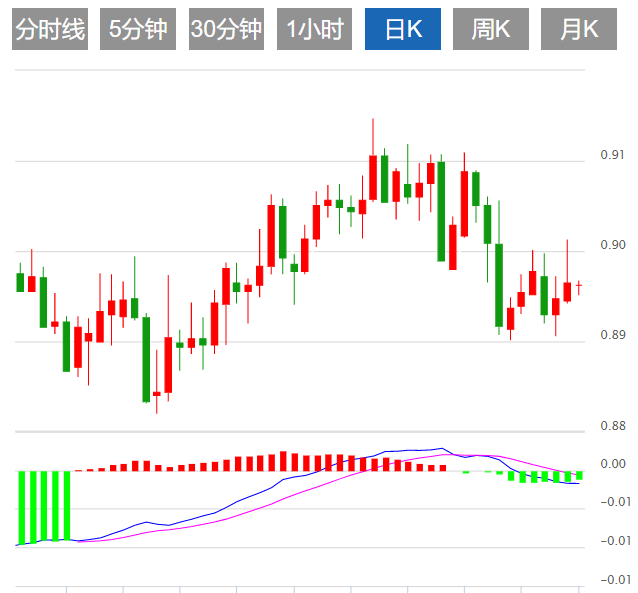Switch to the 周K weekly chart

[x=491, y=29]
